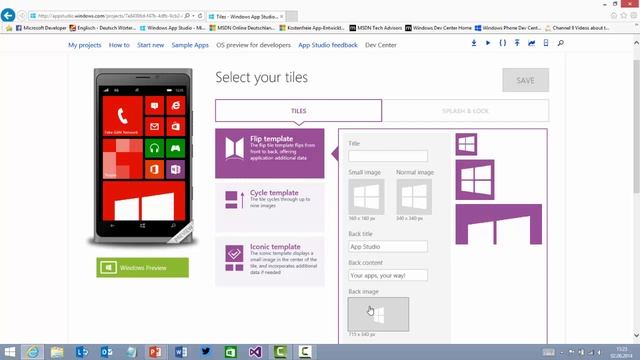The height and width of the screenshot is (360, 640).
Task: Click the green Windows Preview button
Action: click(142, 268)
